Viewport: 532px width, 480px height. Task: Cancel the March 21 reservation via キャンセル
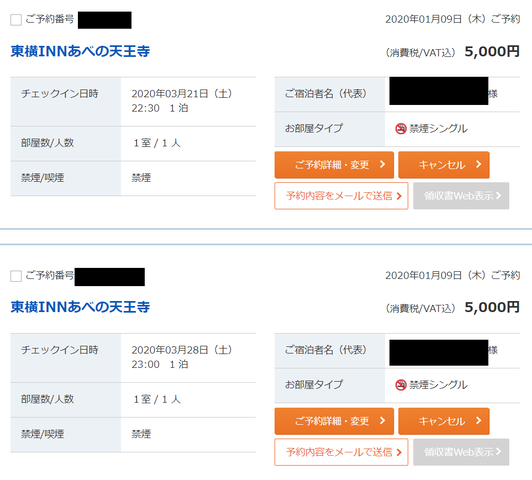click(x=444, y=165)
